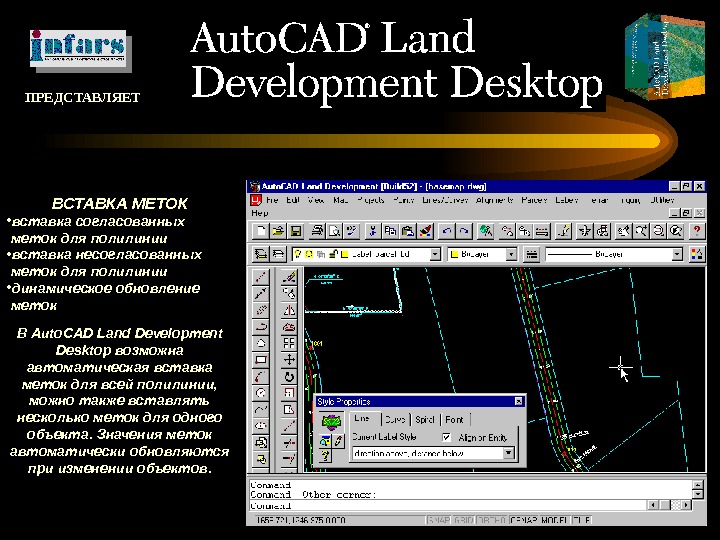Open the File menu
Image resolution: width=720 pixels, height=540 pixels.
[272, 200]
